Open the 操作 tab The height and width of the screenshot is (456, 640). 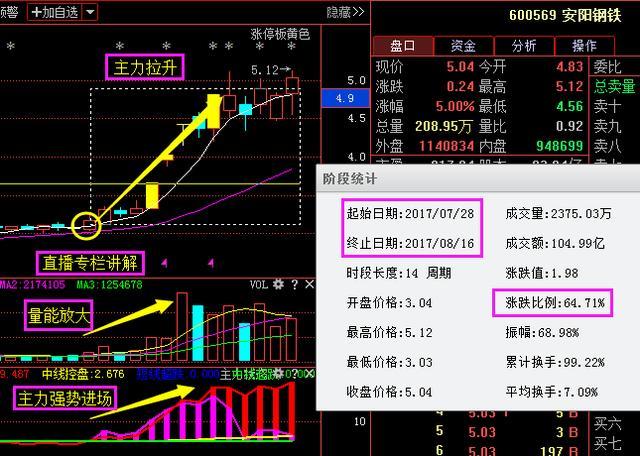pyautogui.click(x=584, y=46)
